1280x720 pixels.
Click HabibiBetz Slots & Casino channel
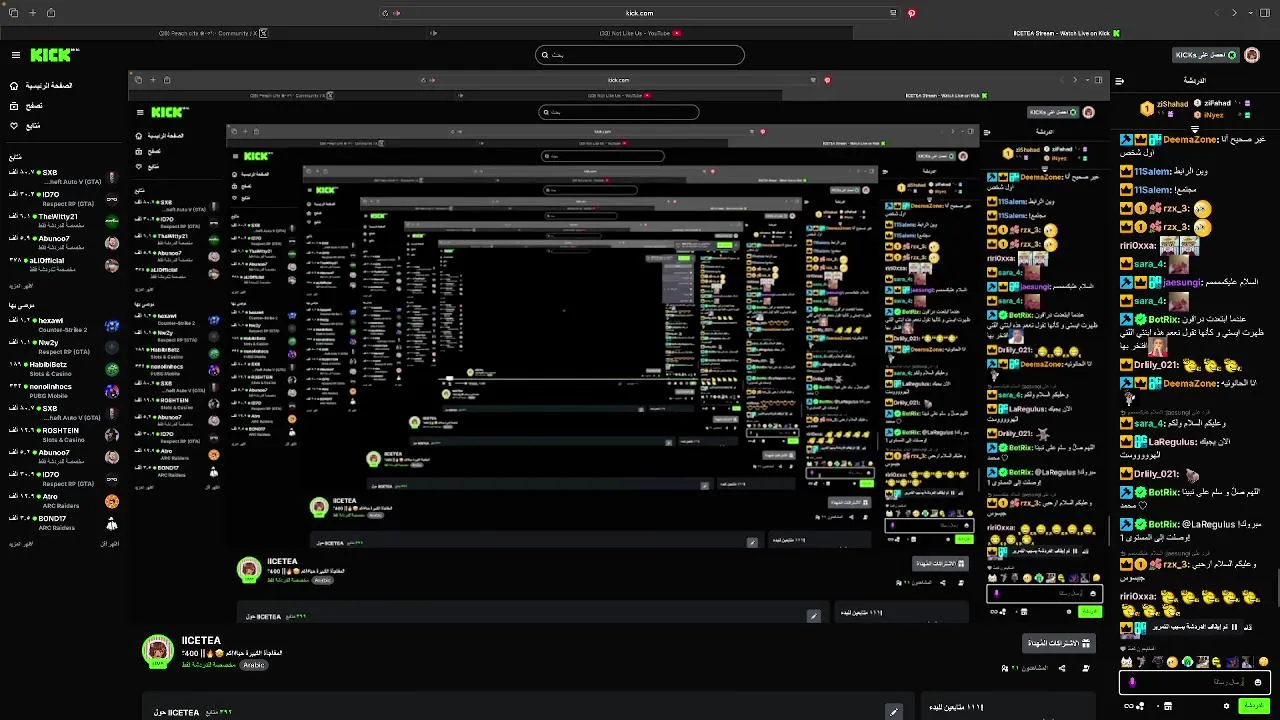[x=62, y=369]
